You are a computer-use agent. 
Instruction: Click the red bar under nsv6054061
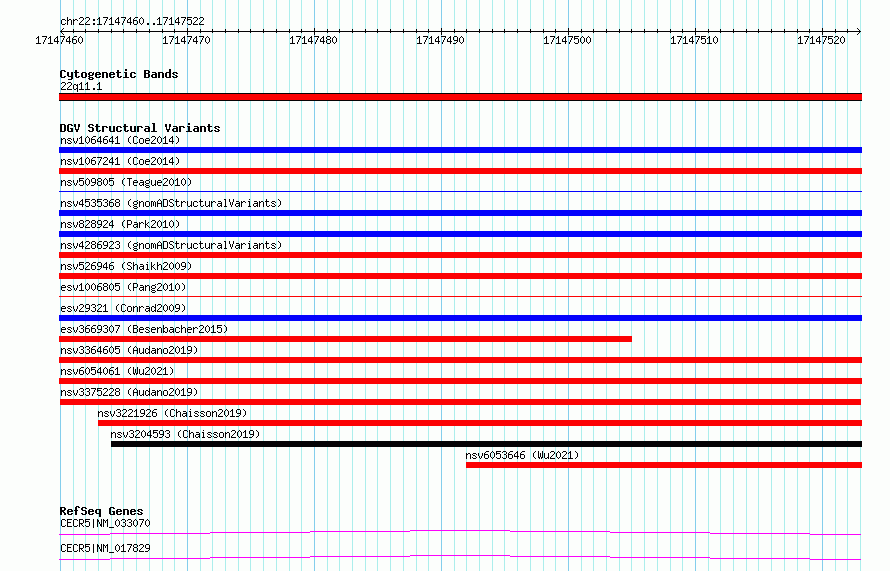click(460, 381)
